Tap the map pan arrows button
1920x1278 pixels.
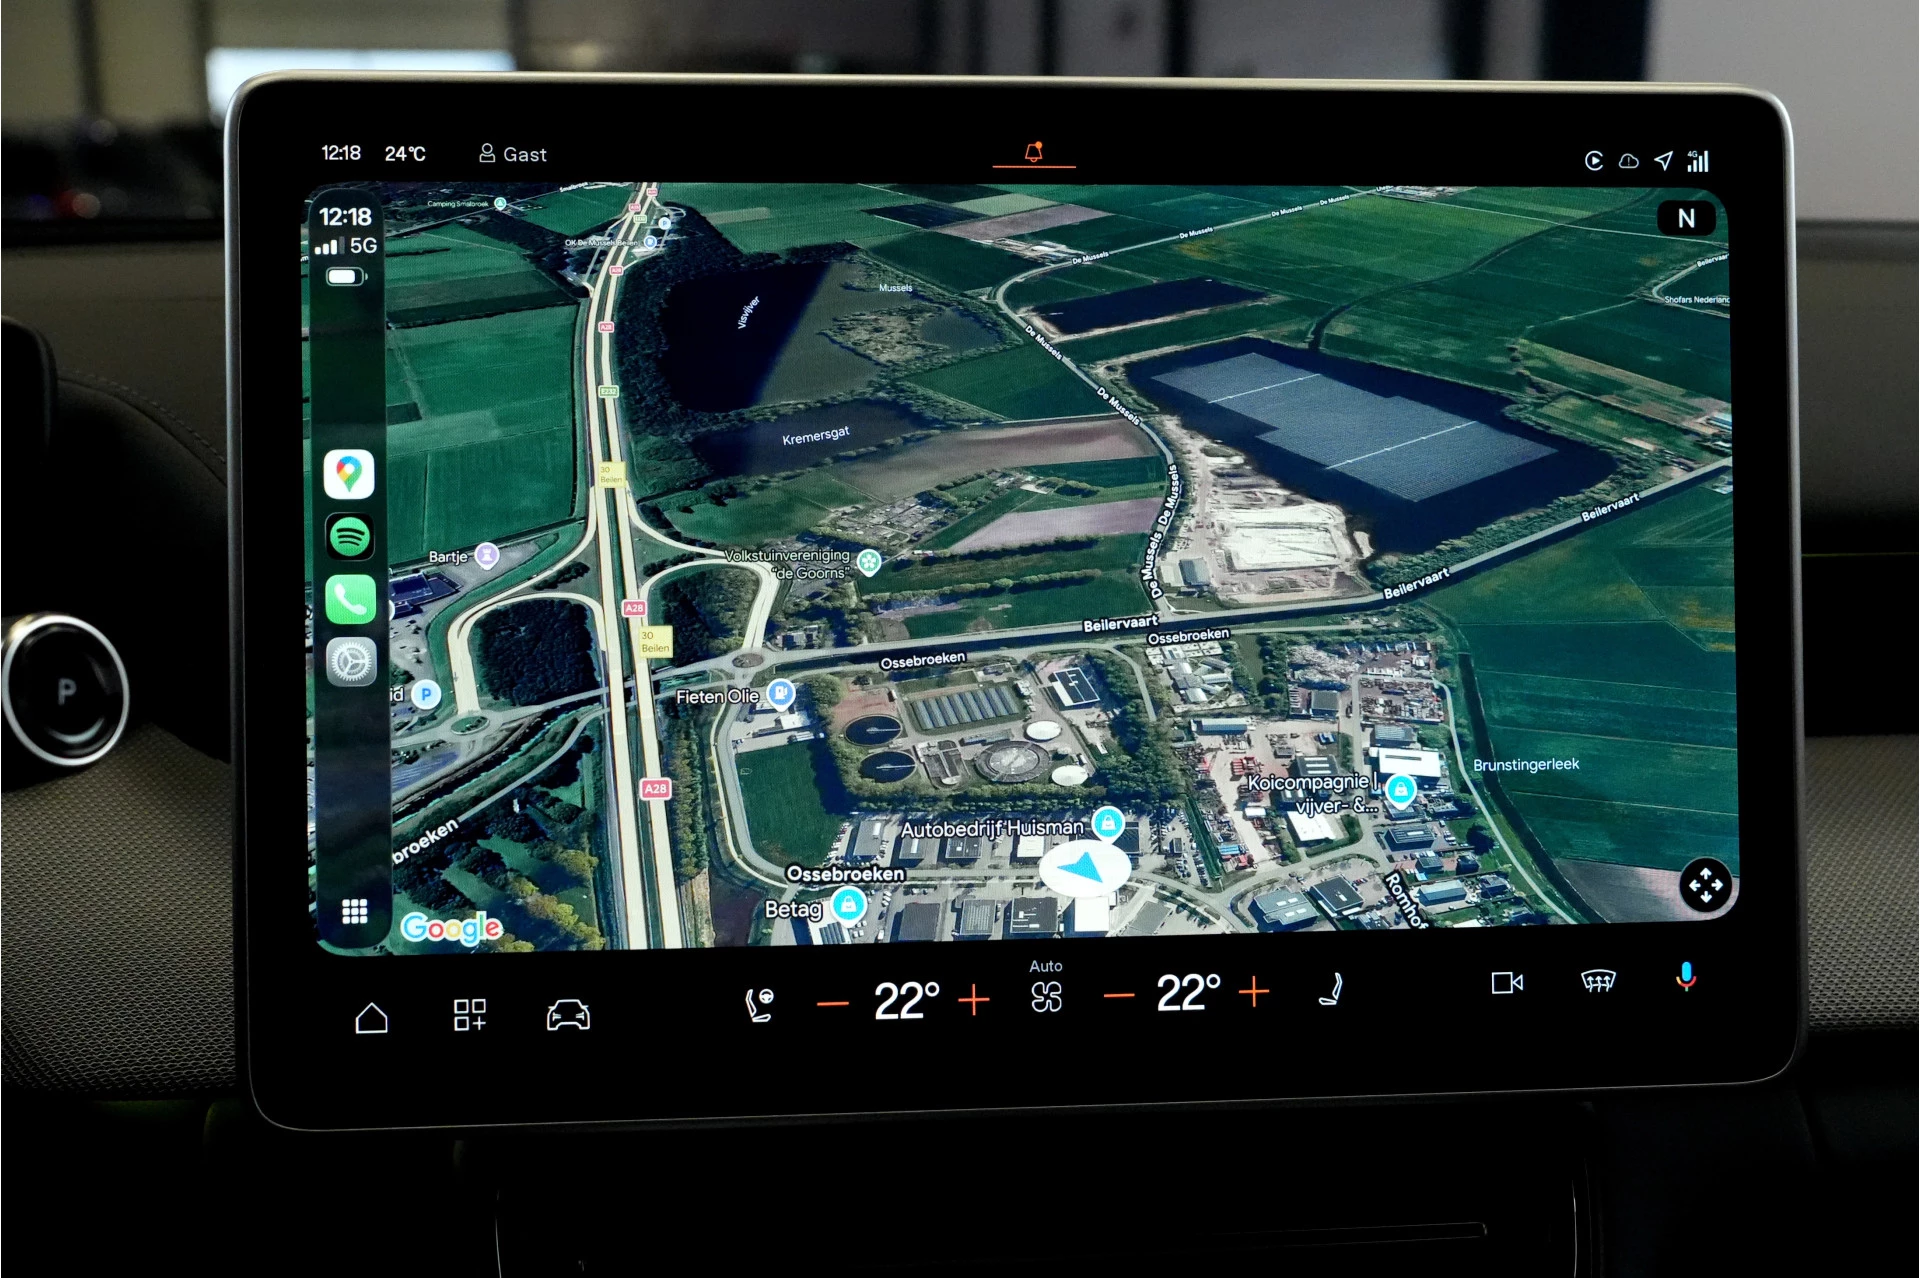coord(1705,885)
